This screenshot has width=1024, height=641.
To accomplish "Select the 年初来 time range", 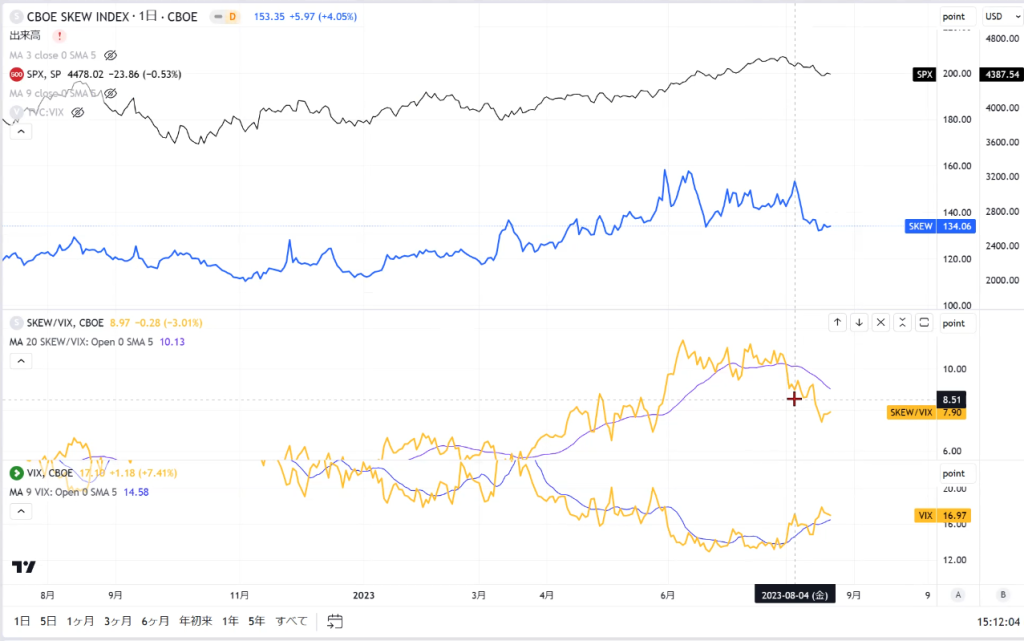I will tap(196, 621).
